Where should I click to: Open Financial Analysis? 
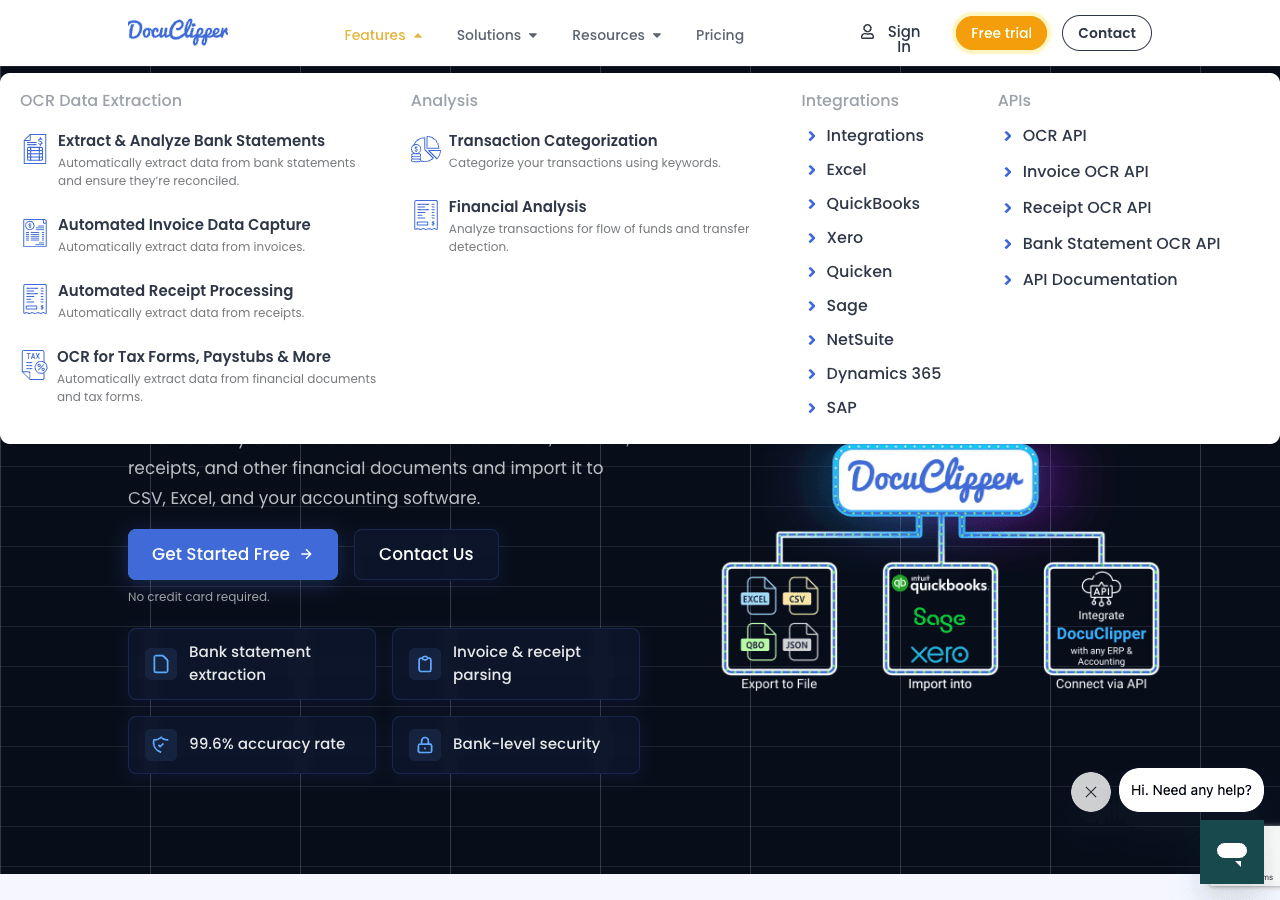pyautogui.click(x=517, y=207)
